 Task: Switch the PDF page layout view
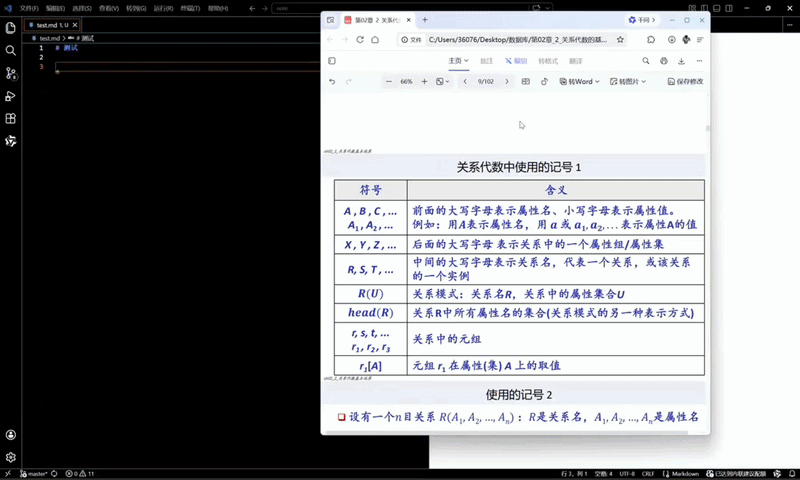pos(526,82)
